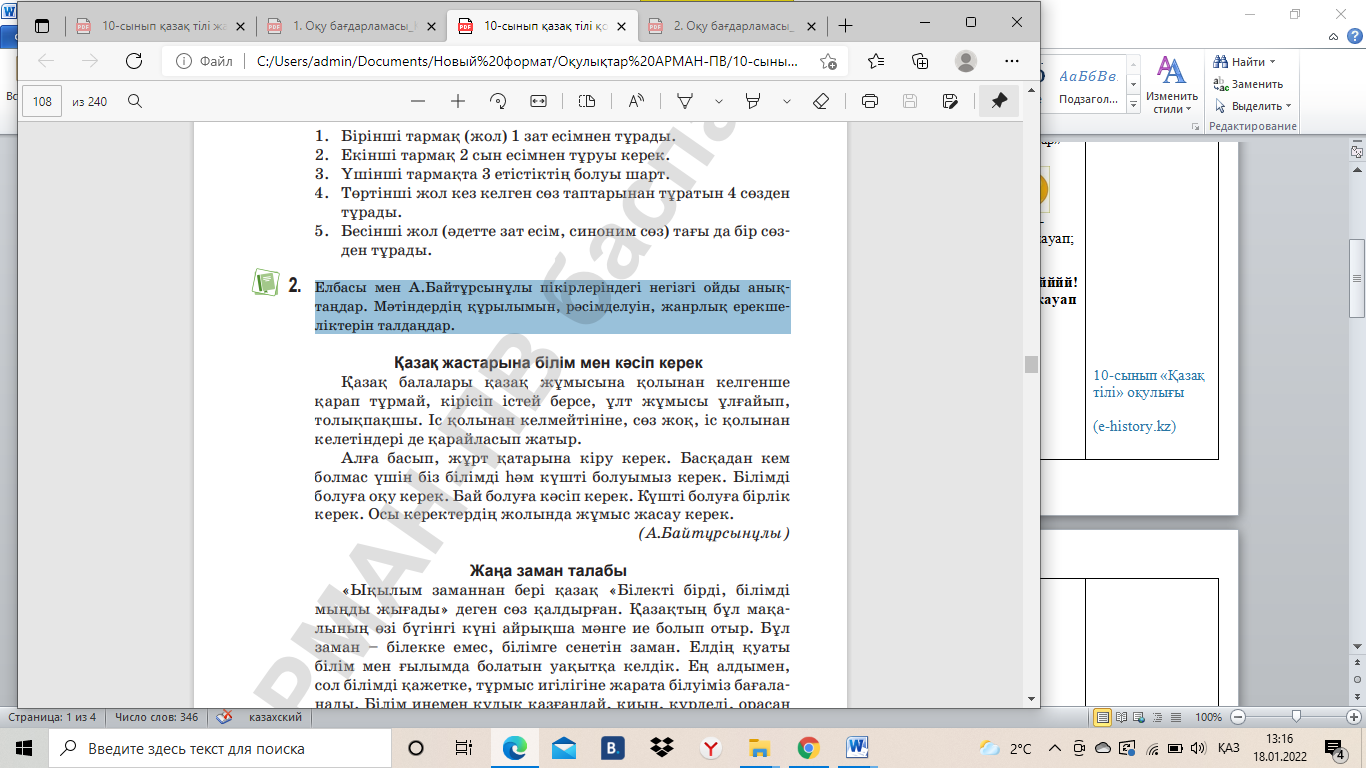This screenshot has width=1366, height=768.
Task: Select Print Layout view in Word
Action: pyautogui.click(x=1103, y=717)
